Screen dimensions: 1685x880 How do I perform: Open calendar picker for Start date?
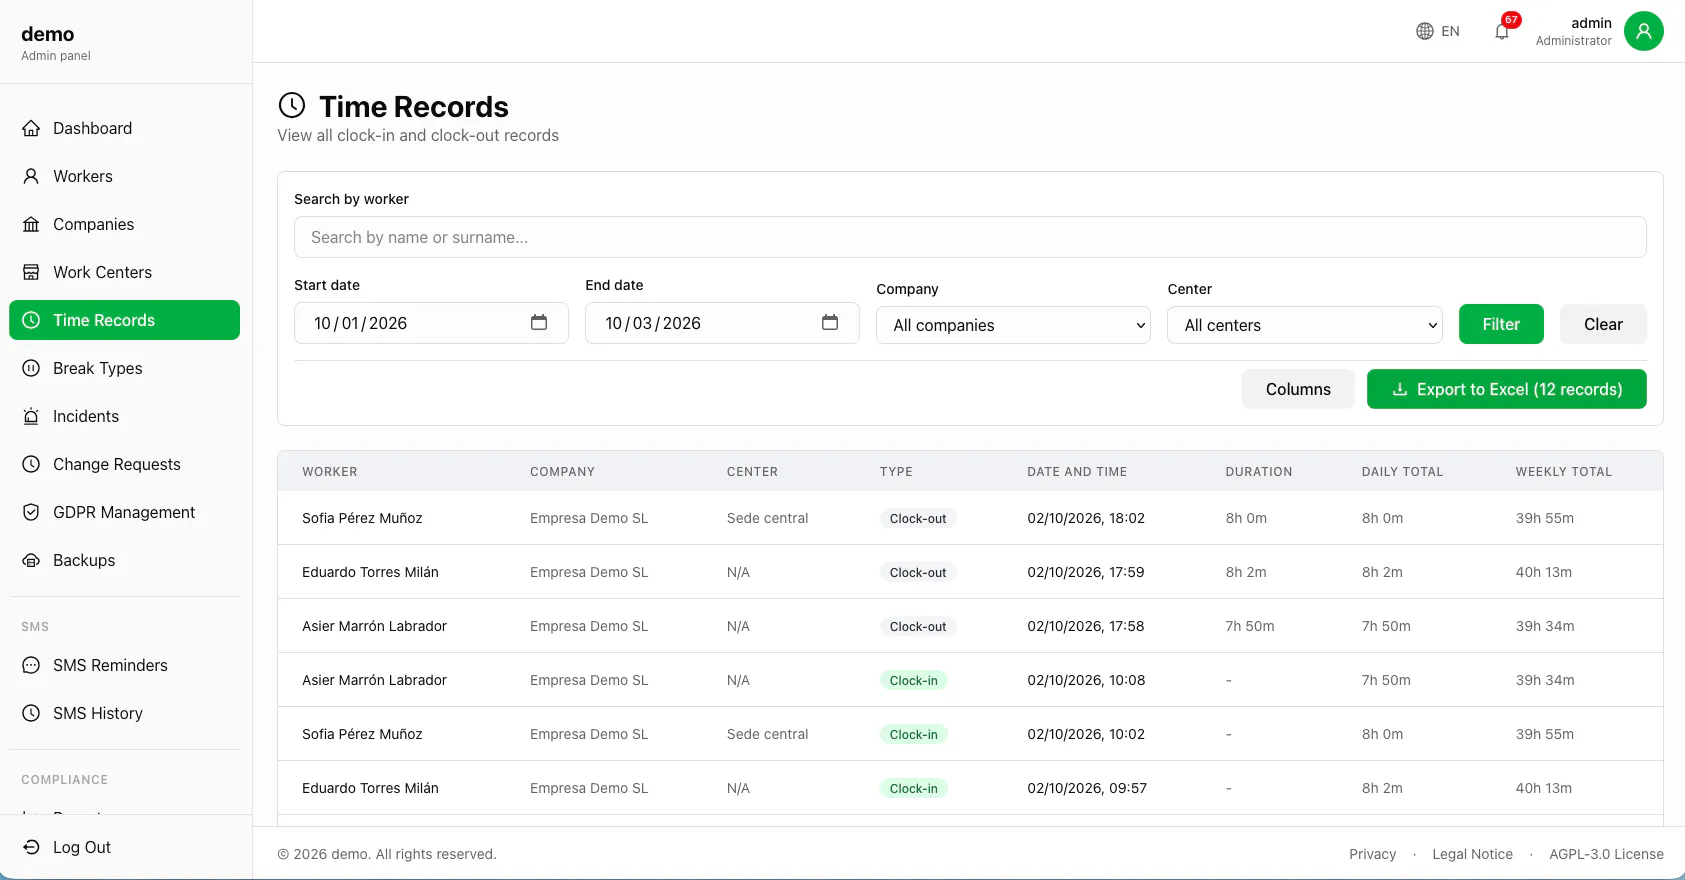(539, 322)
